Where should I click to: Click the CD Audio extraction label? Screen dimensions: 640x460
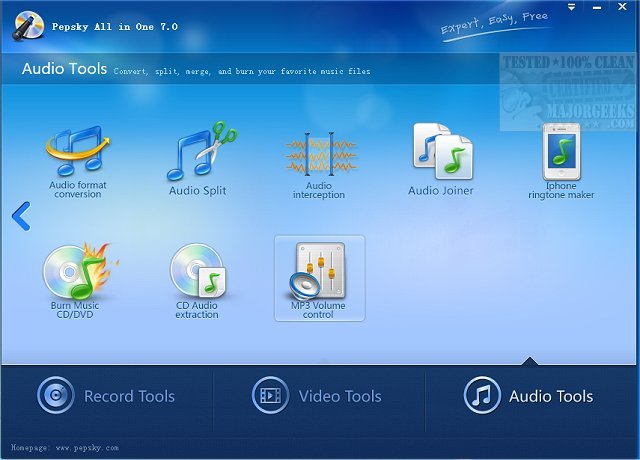point(197,310)
